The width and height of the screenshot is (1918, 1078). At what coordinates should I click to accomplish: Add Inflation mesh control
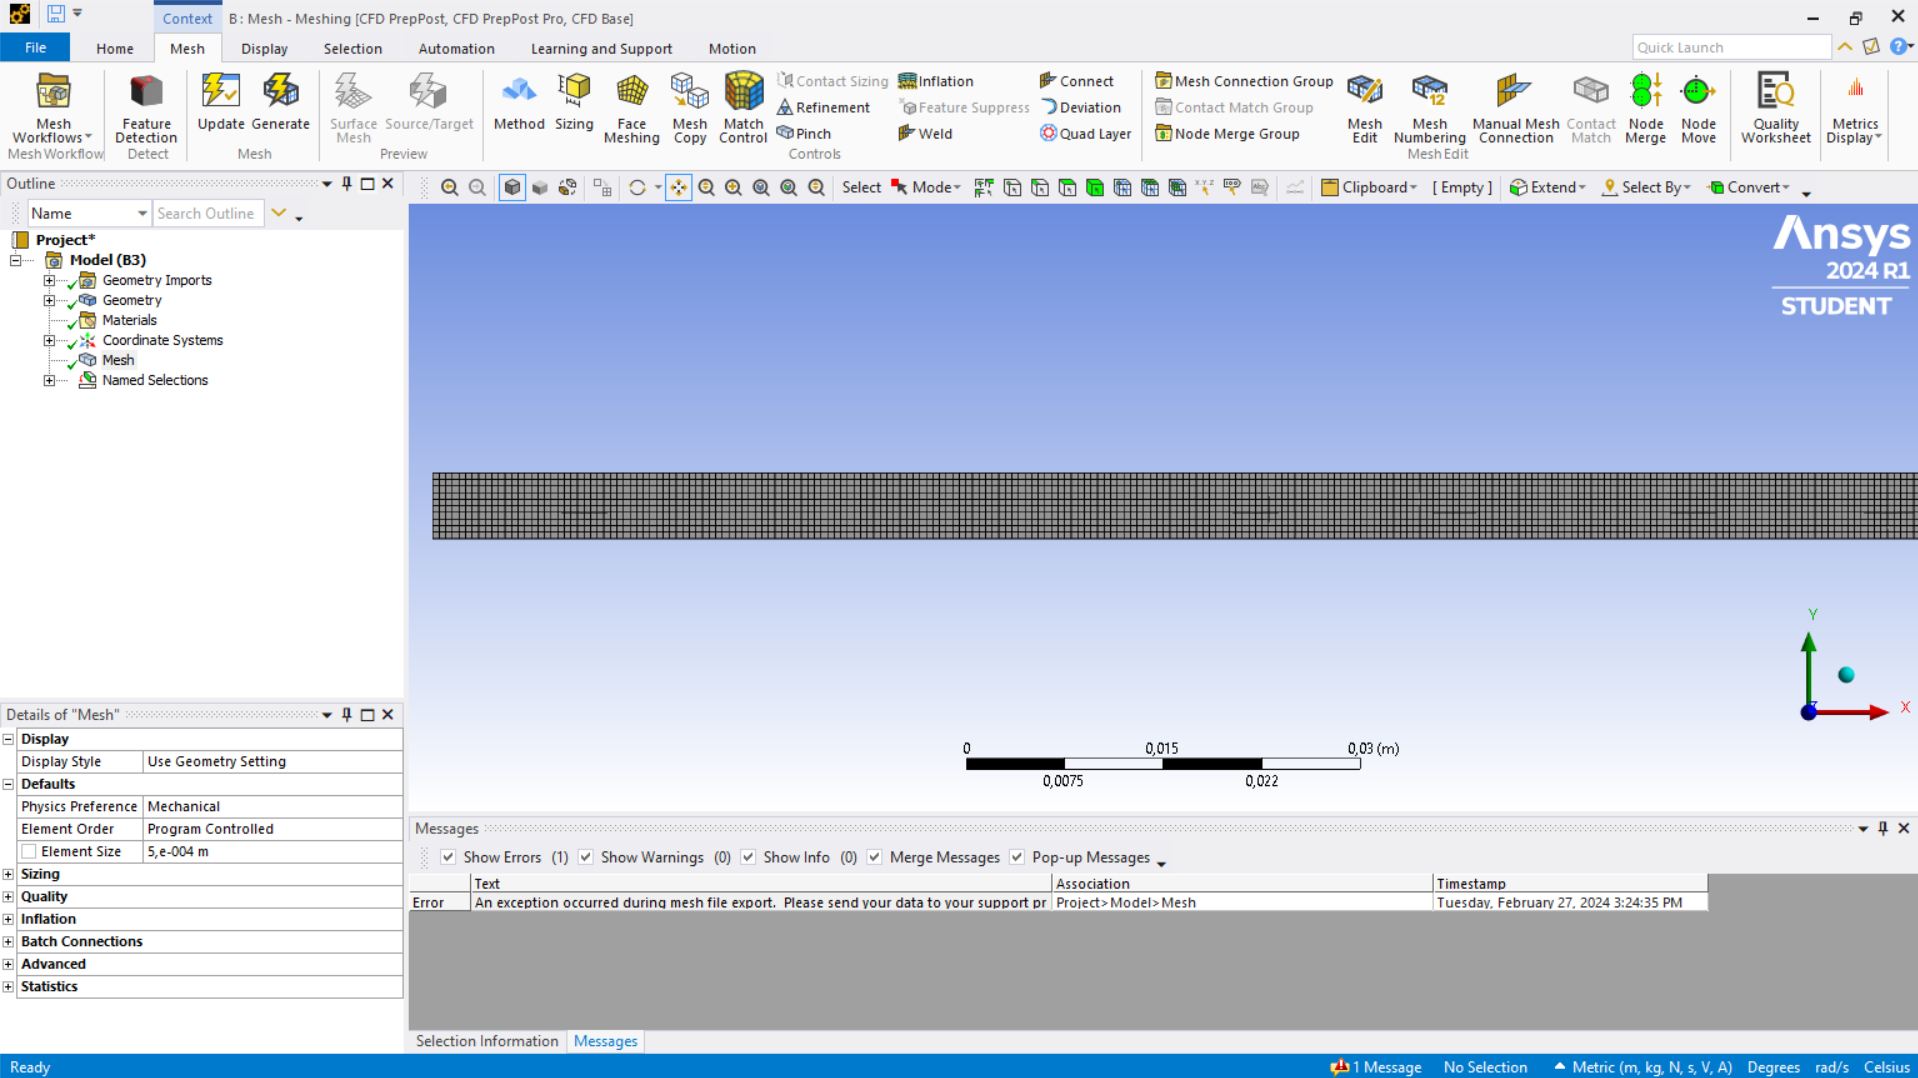click(936, 81)
